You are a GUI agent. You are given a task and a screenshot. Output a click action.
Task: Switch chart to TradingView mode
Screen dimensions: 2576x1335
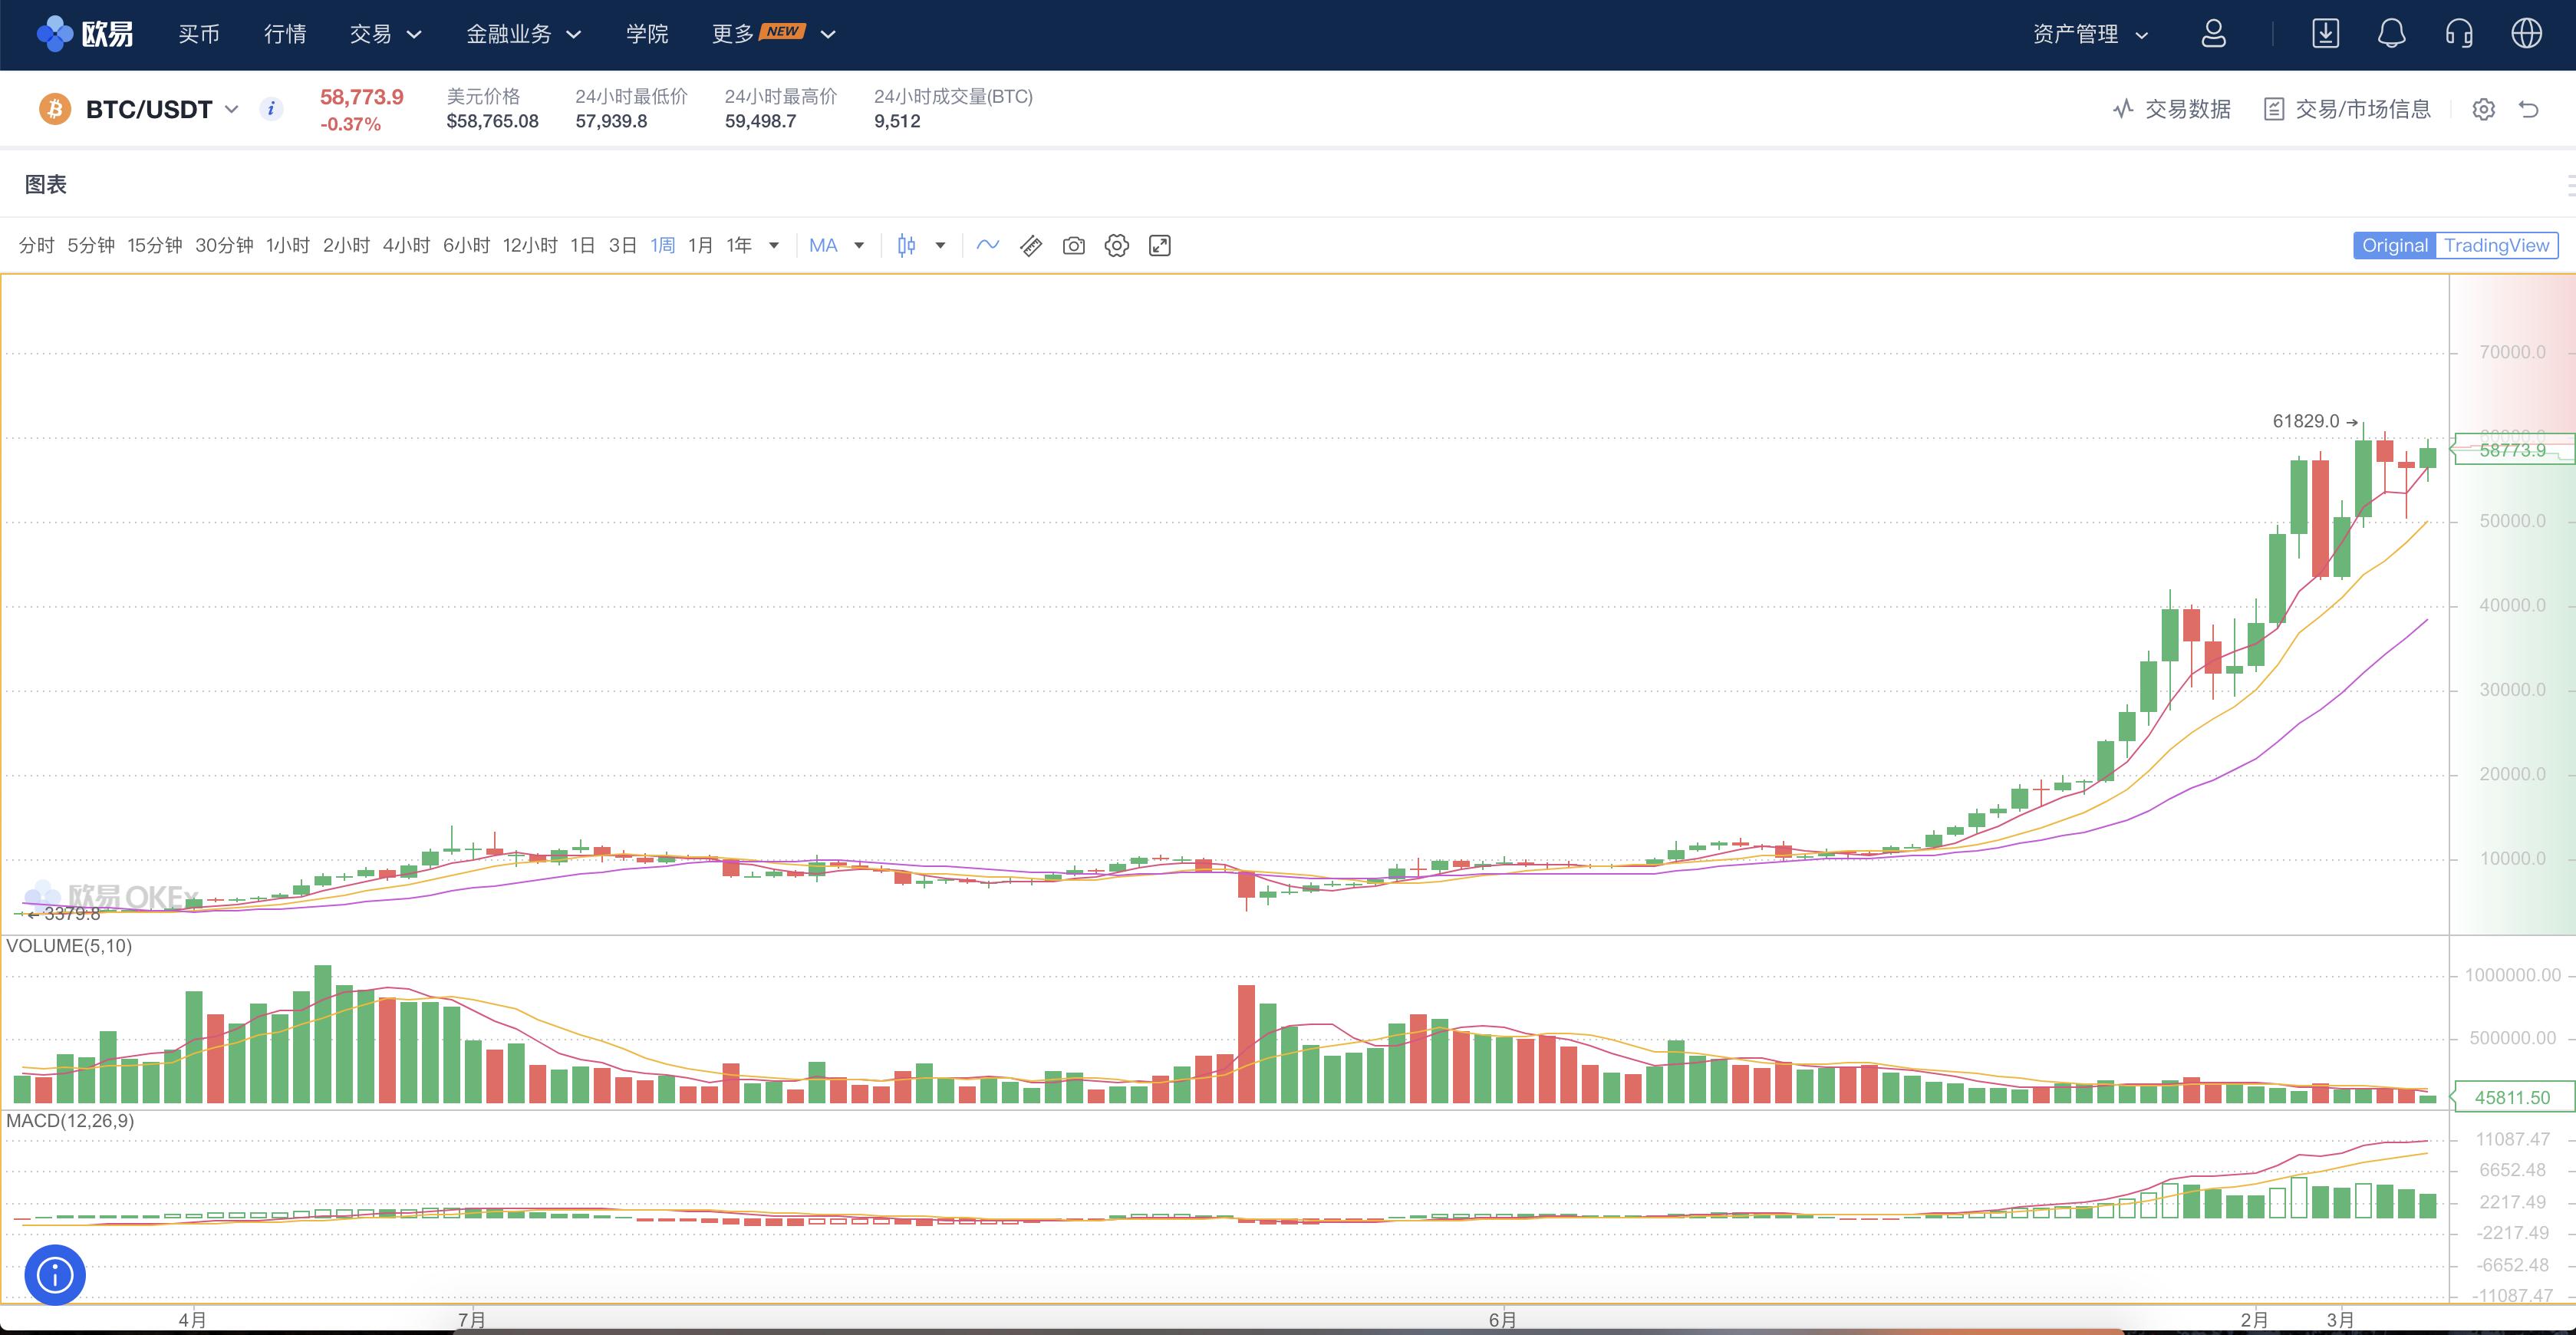[x=2496, y=246]
